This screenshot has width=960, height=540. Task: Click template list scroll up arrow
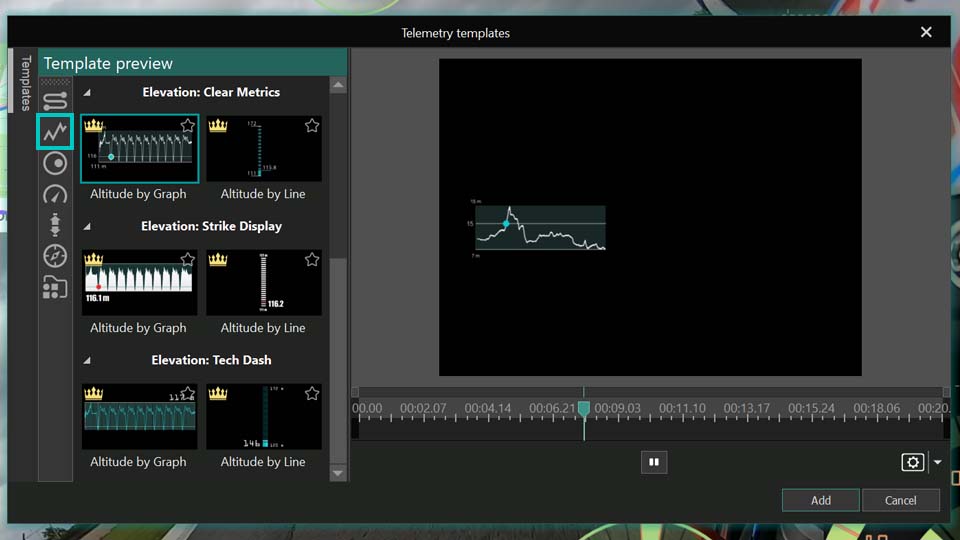click(x=338, y=85)
